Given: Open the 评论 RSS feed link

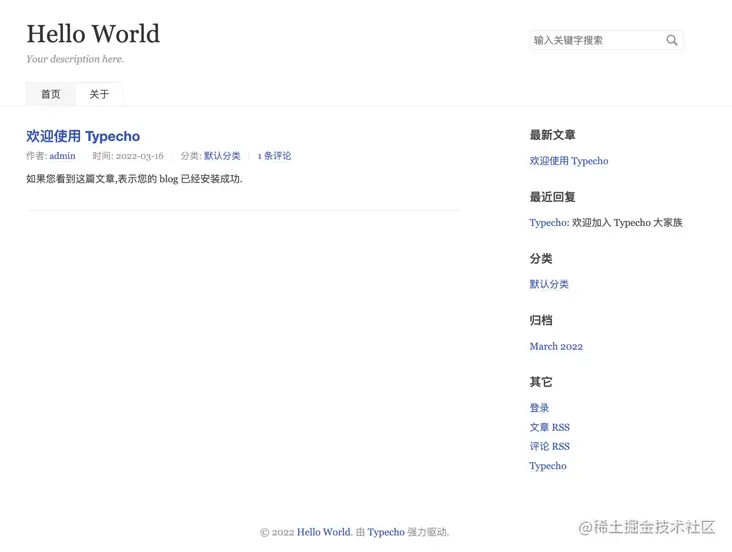Looking at the screenshot, I should tap(549, 446).
